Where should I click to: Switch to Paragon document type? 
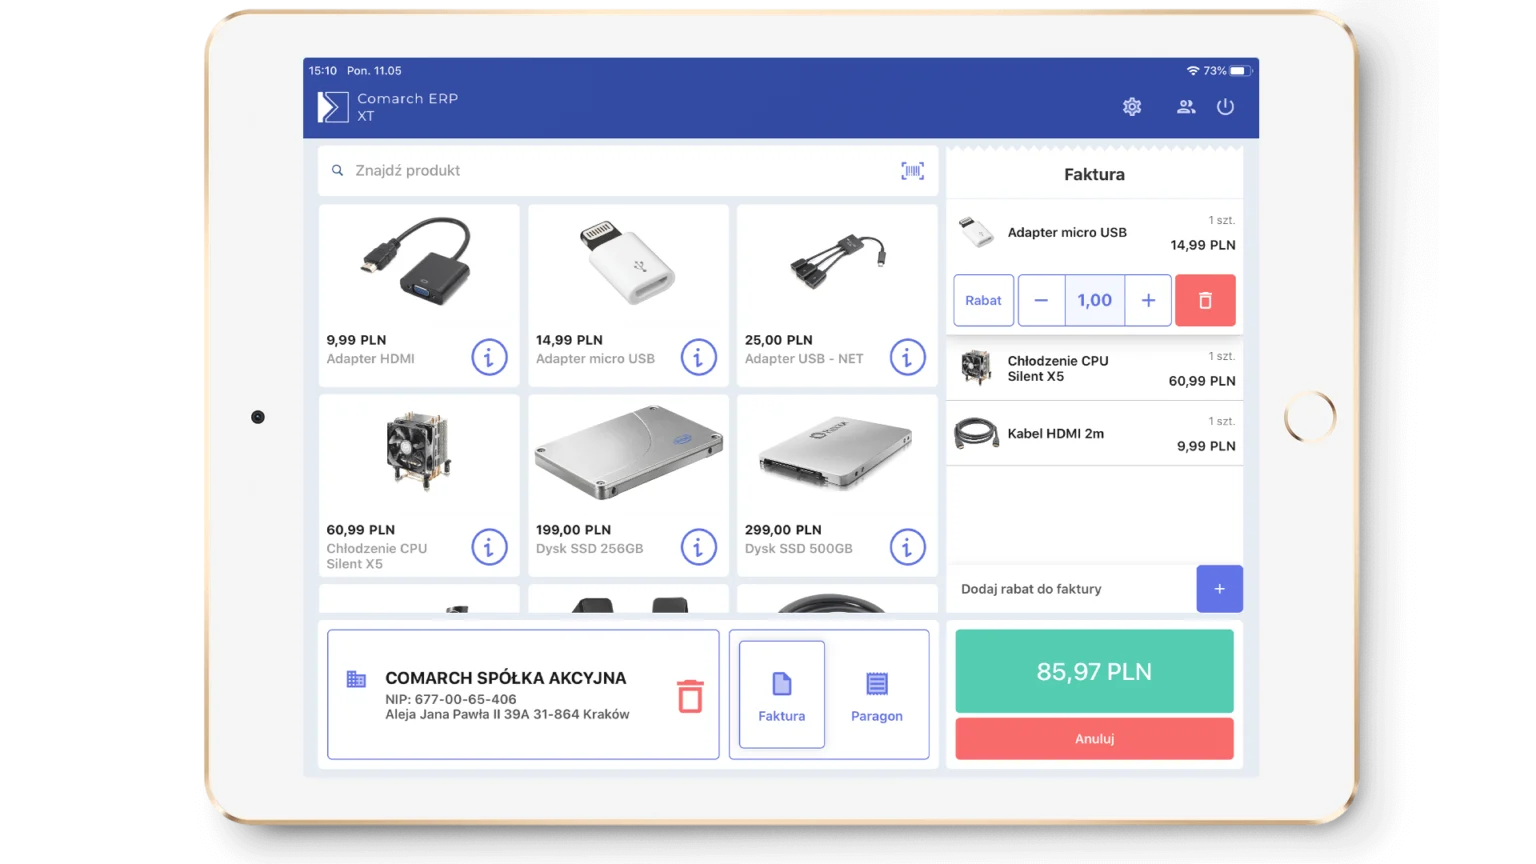point(876,693)
